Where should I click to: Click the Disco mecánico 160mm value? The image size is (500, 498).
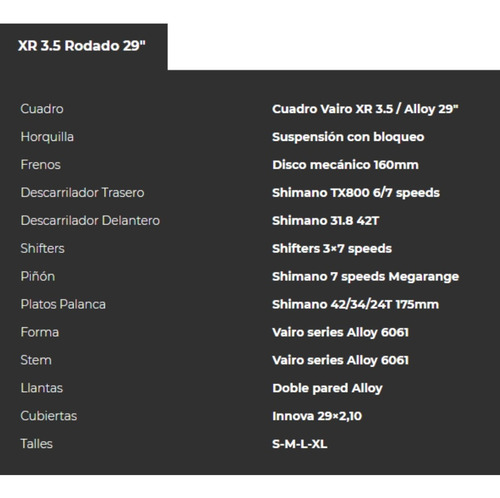[345, 165]
